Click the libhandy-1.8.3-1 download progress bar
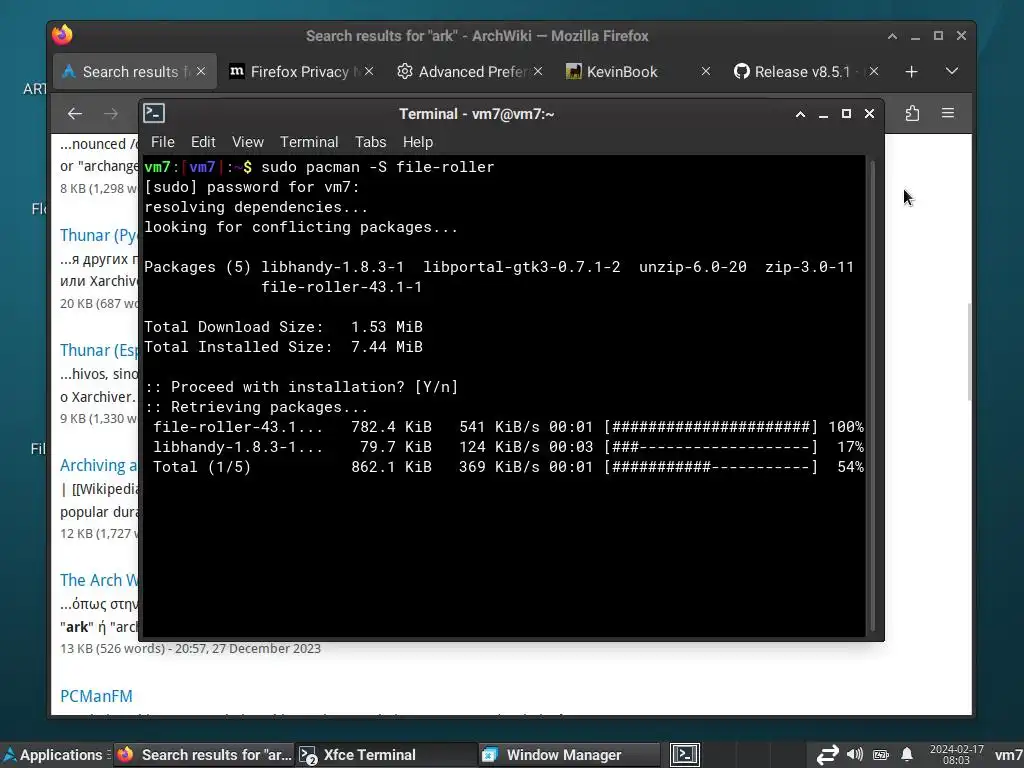Viewport: 1024px width, 768px height. click(x=711, y=447)
